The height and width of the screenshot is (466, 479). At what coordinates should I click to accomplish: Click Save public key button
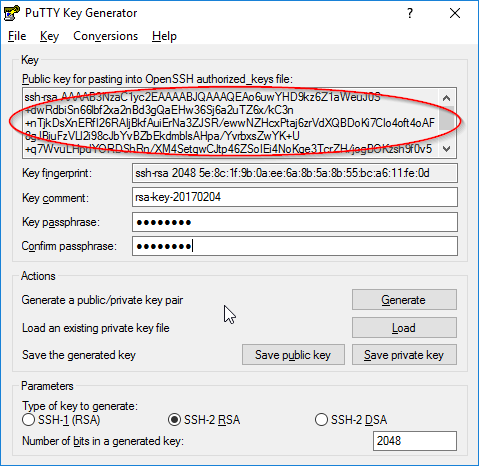click(x=293, y=355)
